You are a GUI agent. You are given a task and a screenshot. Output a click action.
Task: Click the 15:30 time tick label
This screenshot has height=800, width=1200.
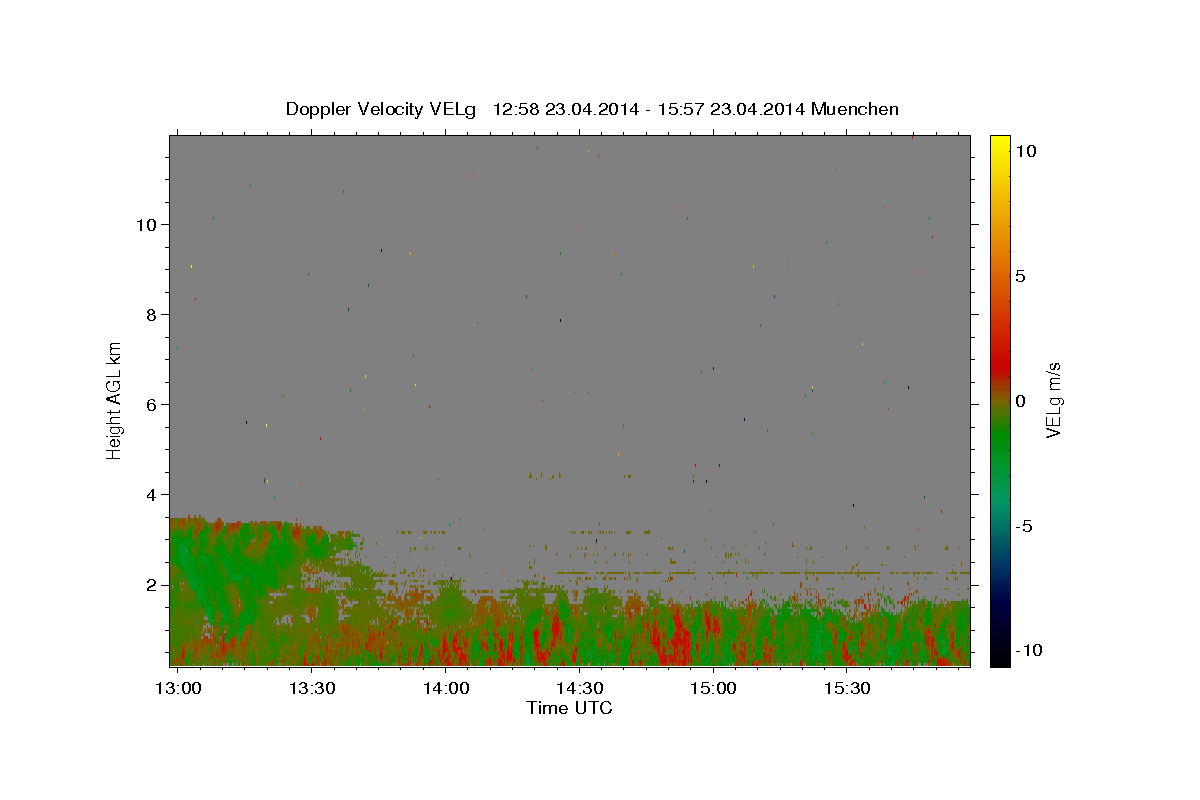[x=847, y=688]
